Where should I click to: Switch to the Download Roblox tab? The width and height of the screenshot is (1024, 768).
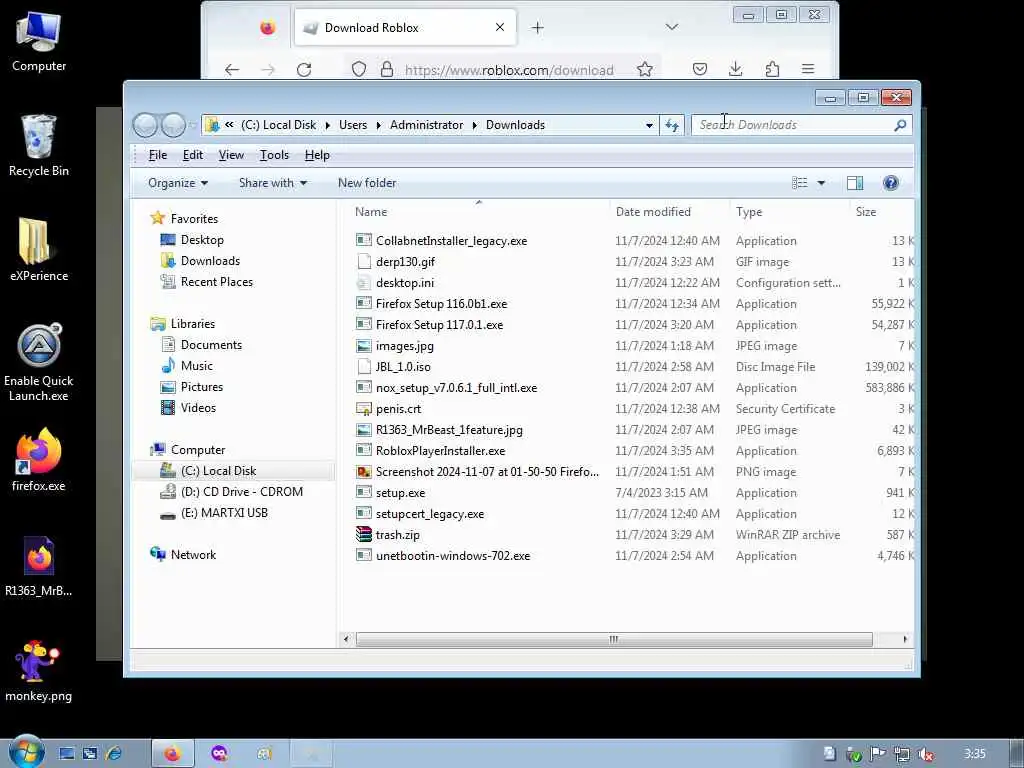click(405, 27)
